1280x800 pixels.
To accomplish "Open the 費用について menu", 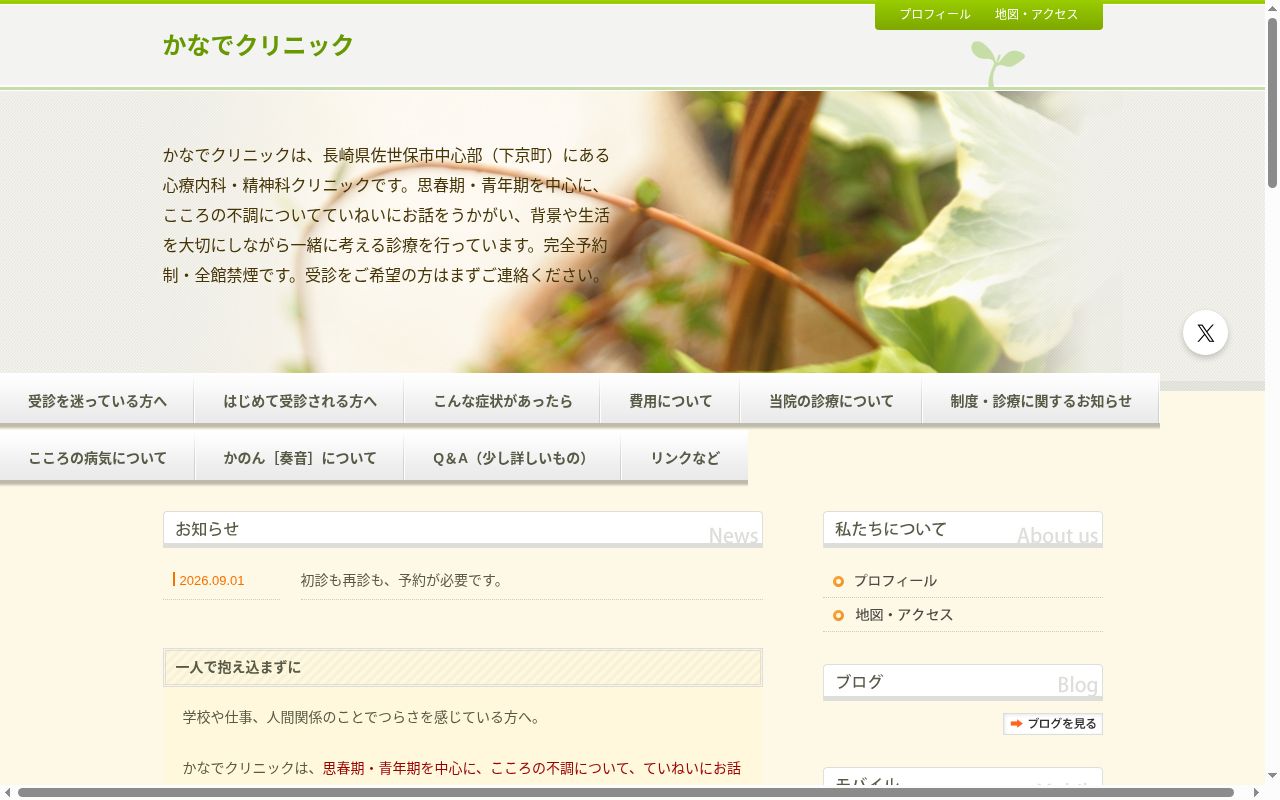I will [x=670, y=401].
